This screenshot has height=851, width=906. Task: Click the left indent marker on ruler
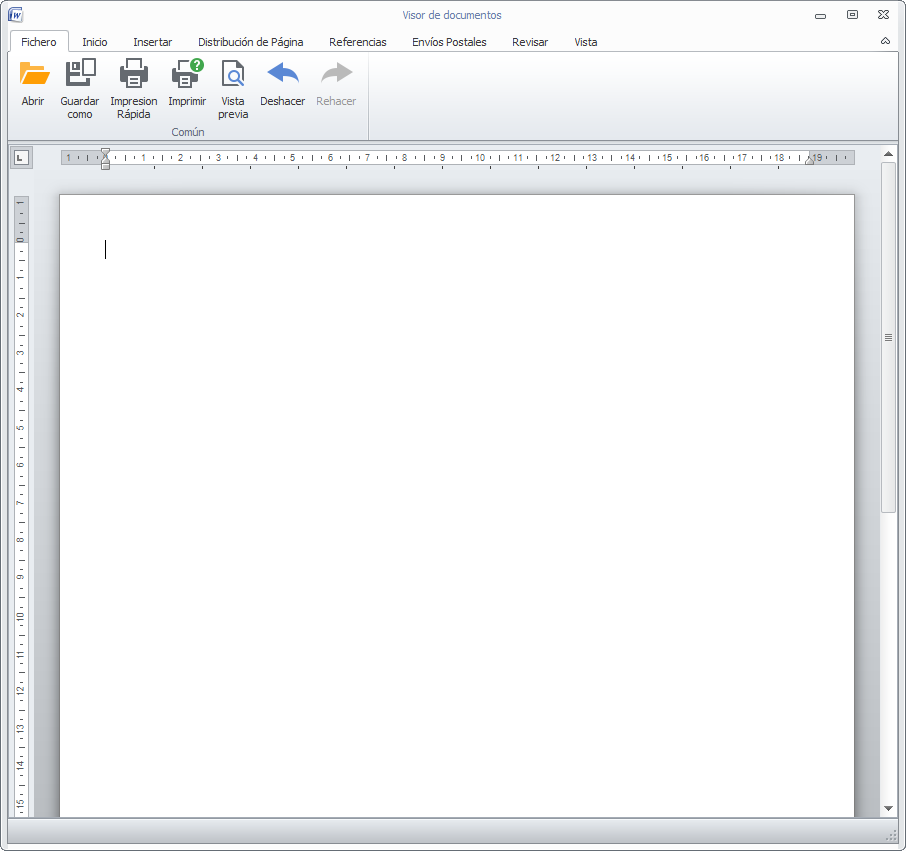pos(105,165)
